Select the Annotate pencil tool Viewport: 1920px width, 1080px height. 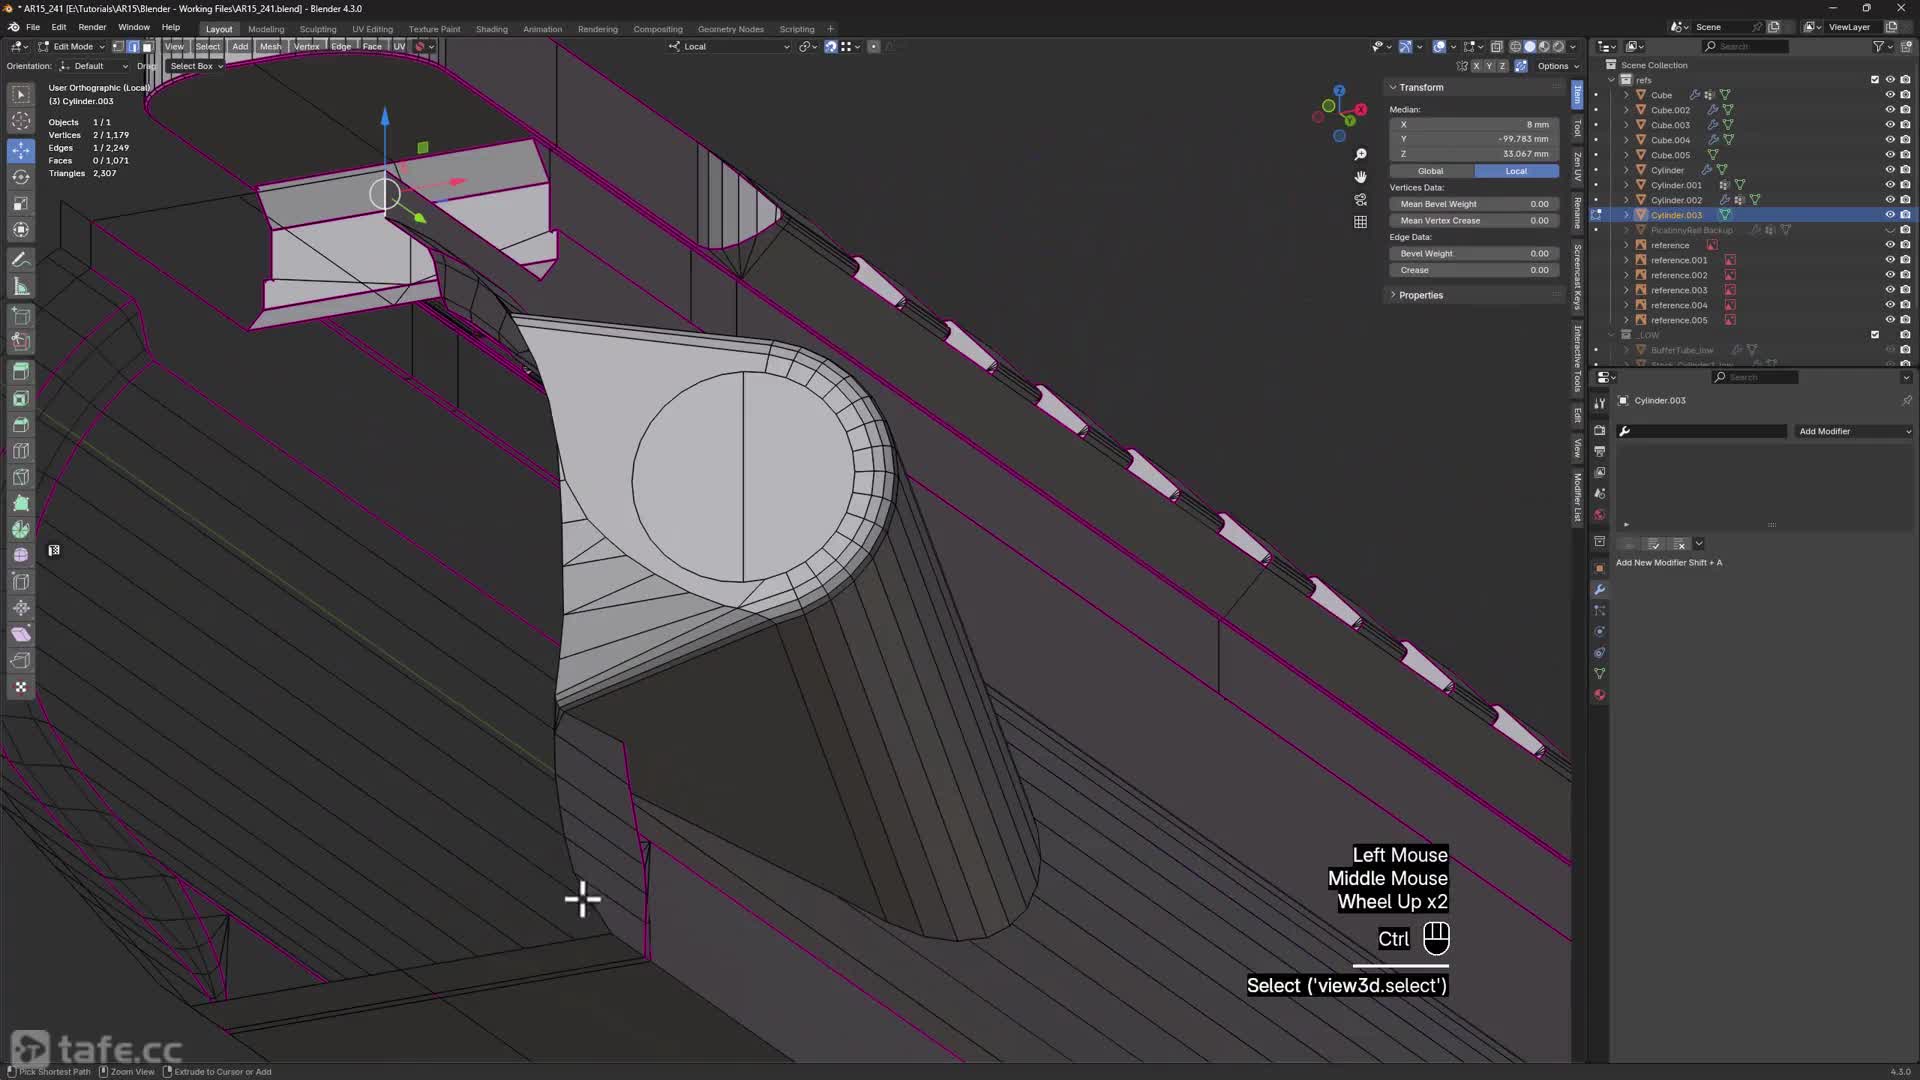(x=20, y=260)
